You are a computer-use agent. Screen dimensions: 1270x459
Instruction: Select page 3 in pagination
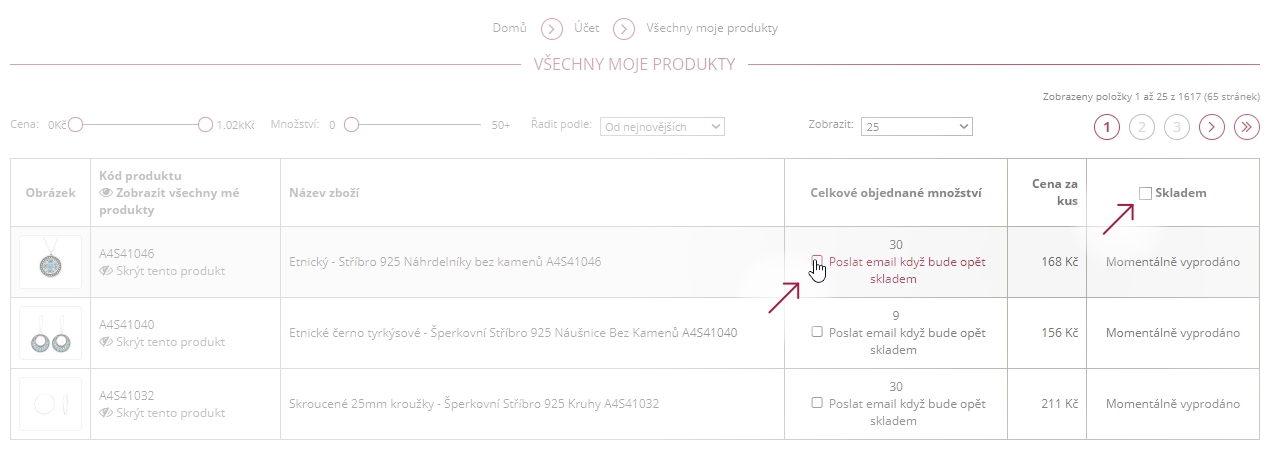coord(1177,127)
